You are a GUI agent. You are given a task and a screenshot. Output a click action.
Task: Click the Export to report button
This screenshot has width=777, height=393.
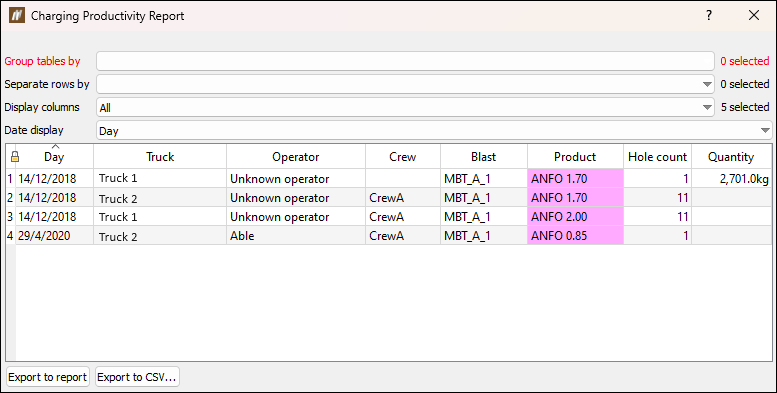48,377
